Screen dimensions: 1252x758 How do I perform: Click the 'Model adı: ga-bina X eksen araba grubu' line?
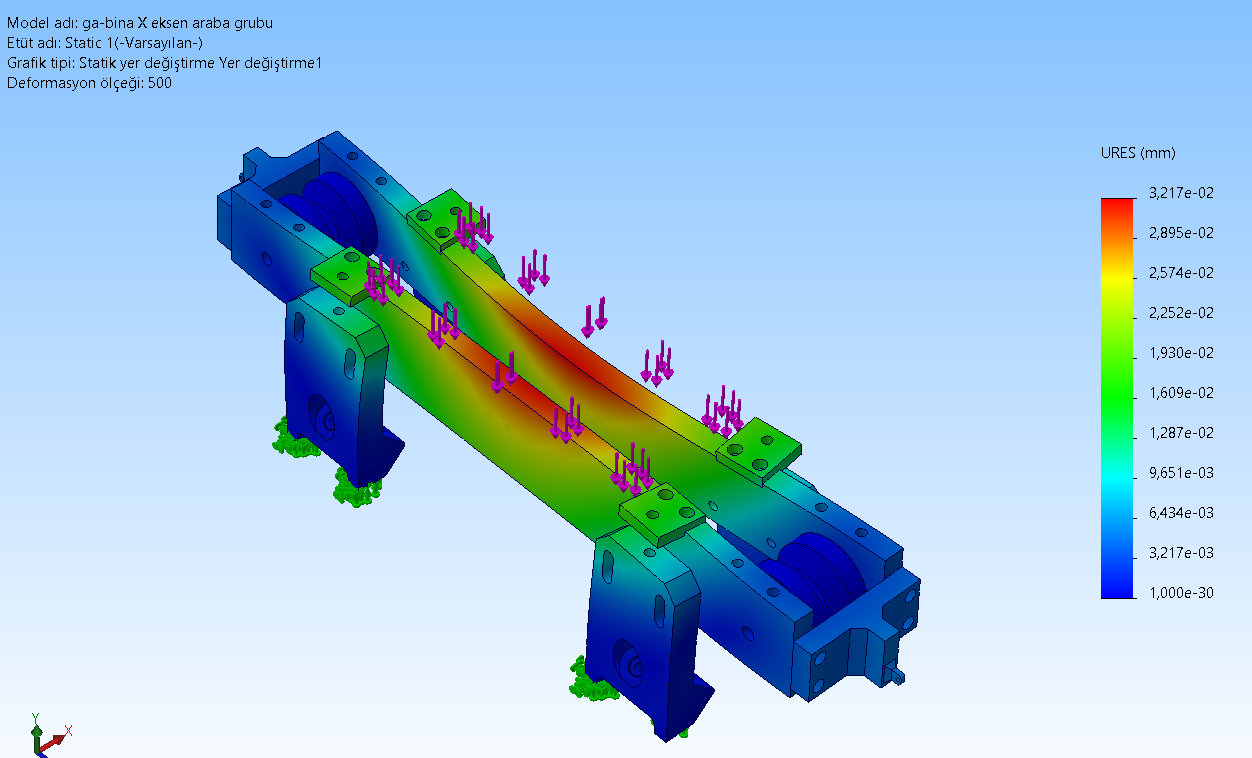tap(140, 23)
